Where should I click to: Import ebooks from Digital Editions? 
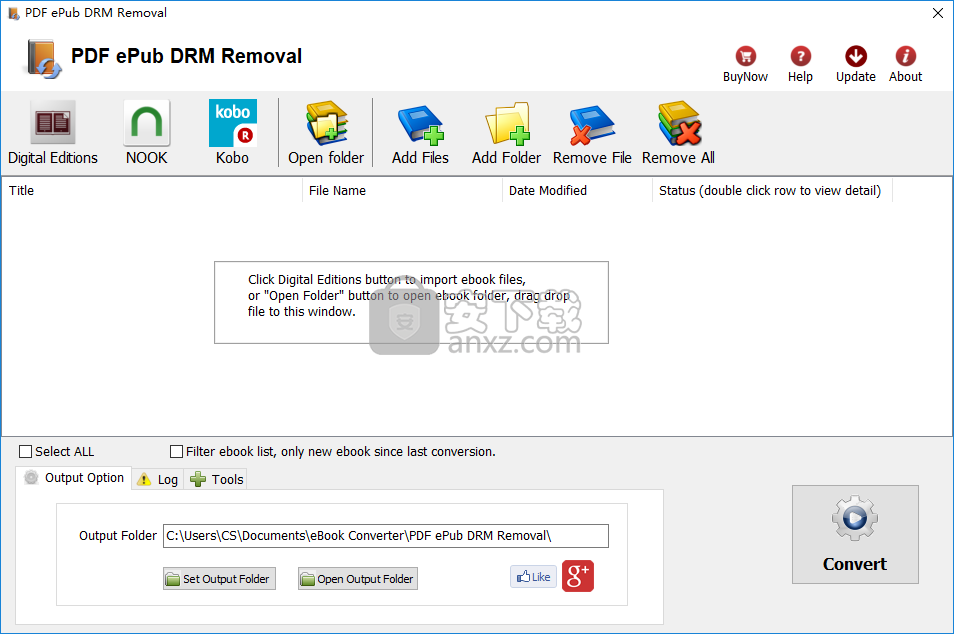[x=52, y=133]
